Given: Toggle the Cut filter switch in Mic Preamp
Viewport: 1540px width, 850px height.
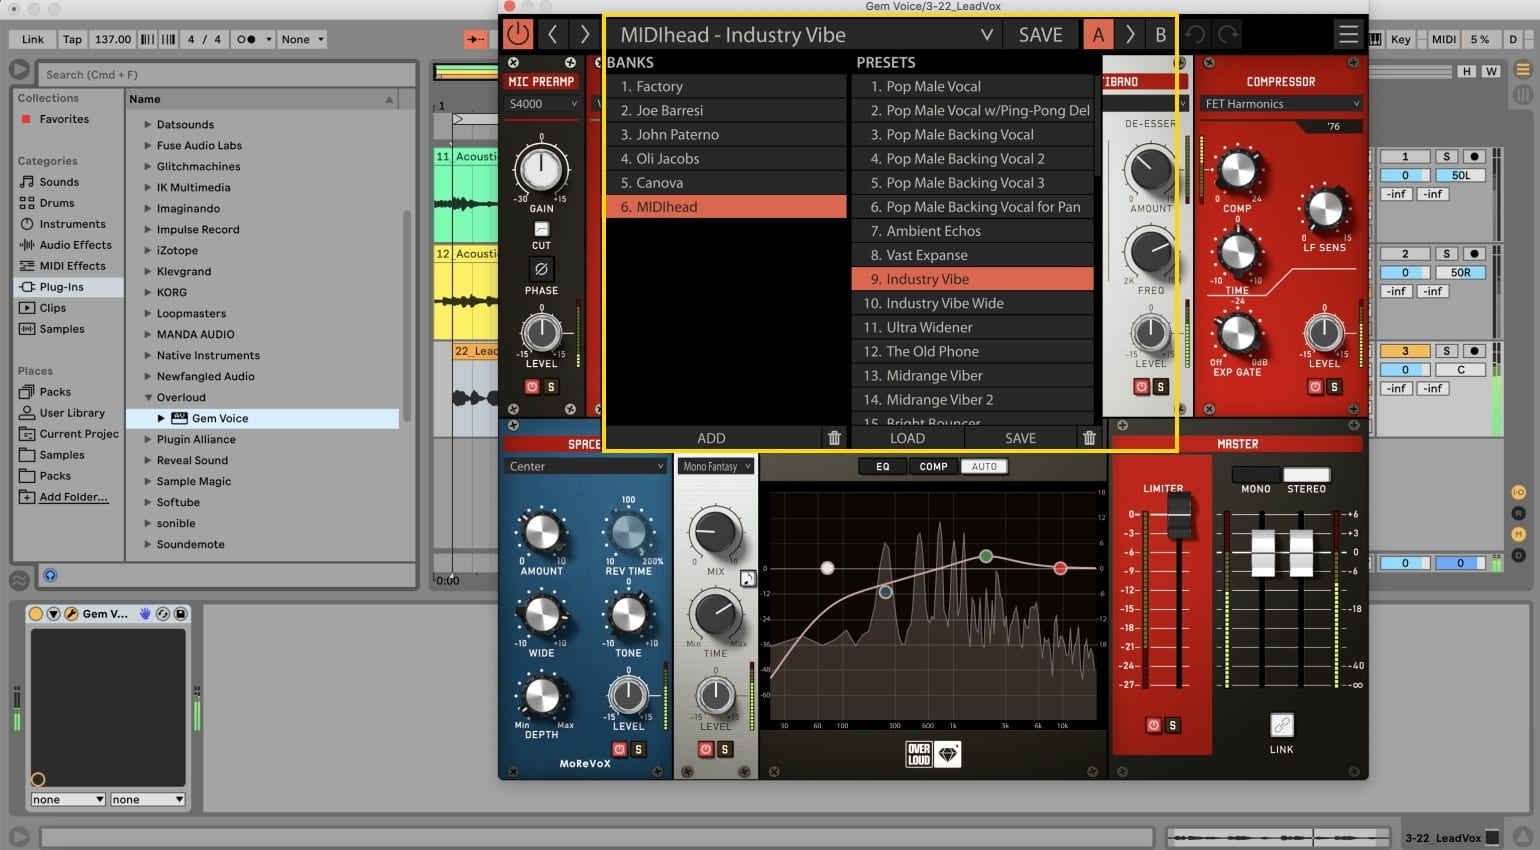Looking at the screenshot, I should [x=541, y=229].
